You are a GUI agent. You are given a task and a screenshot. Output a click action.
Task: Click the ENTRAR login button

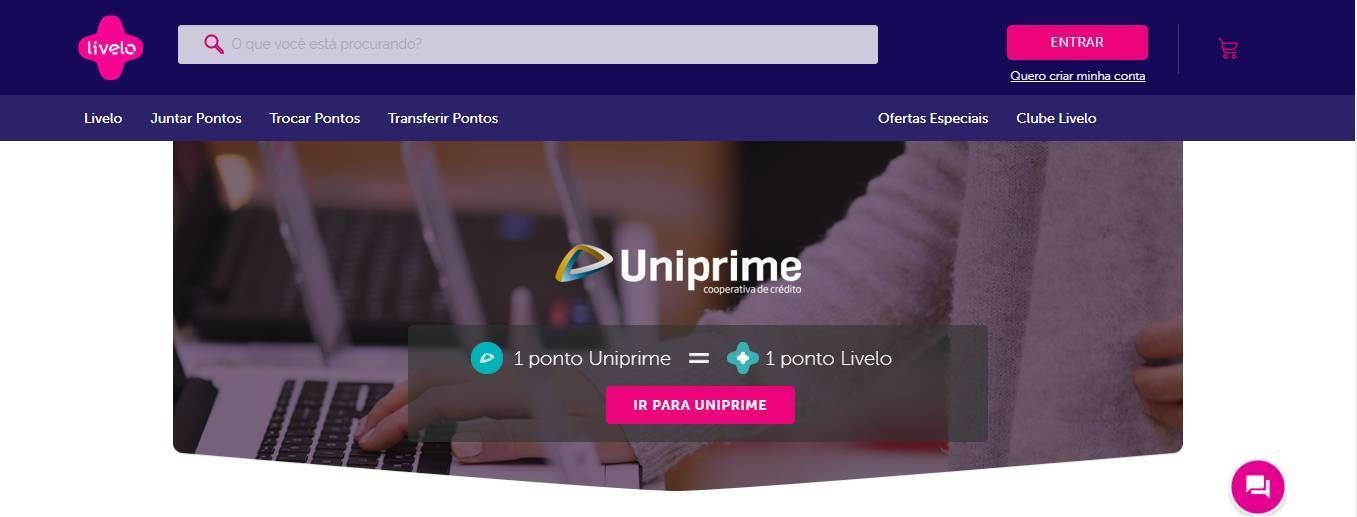click(1077, 42)
